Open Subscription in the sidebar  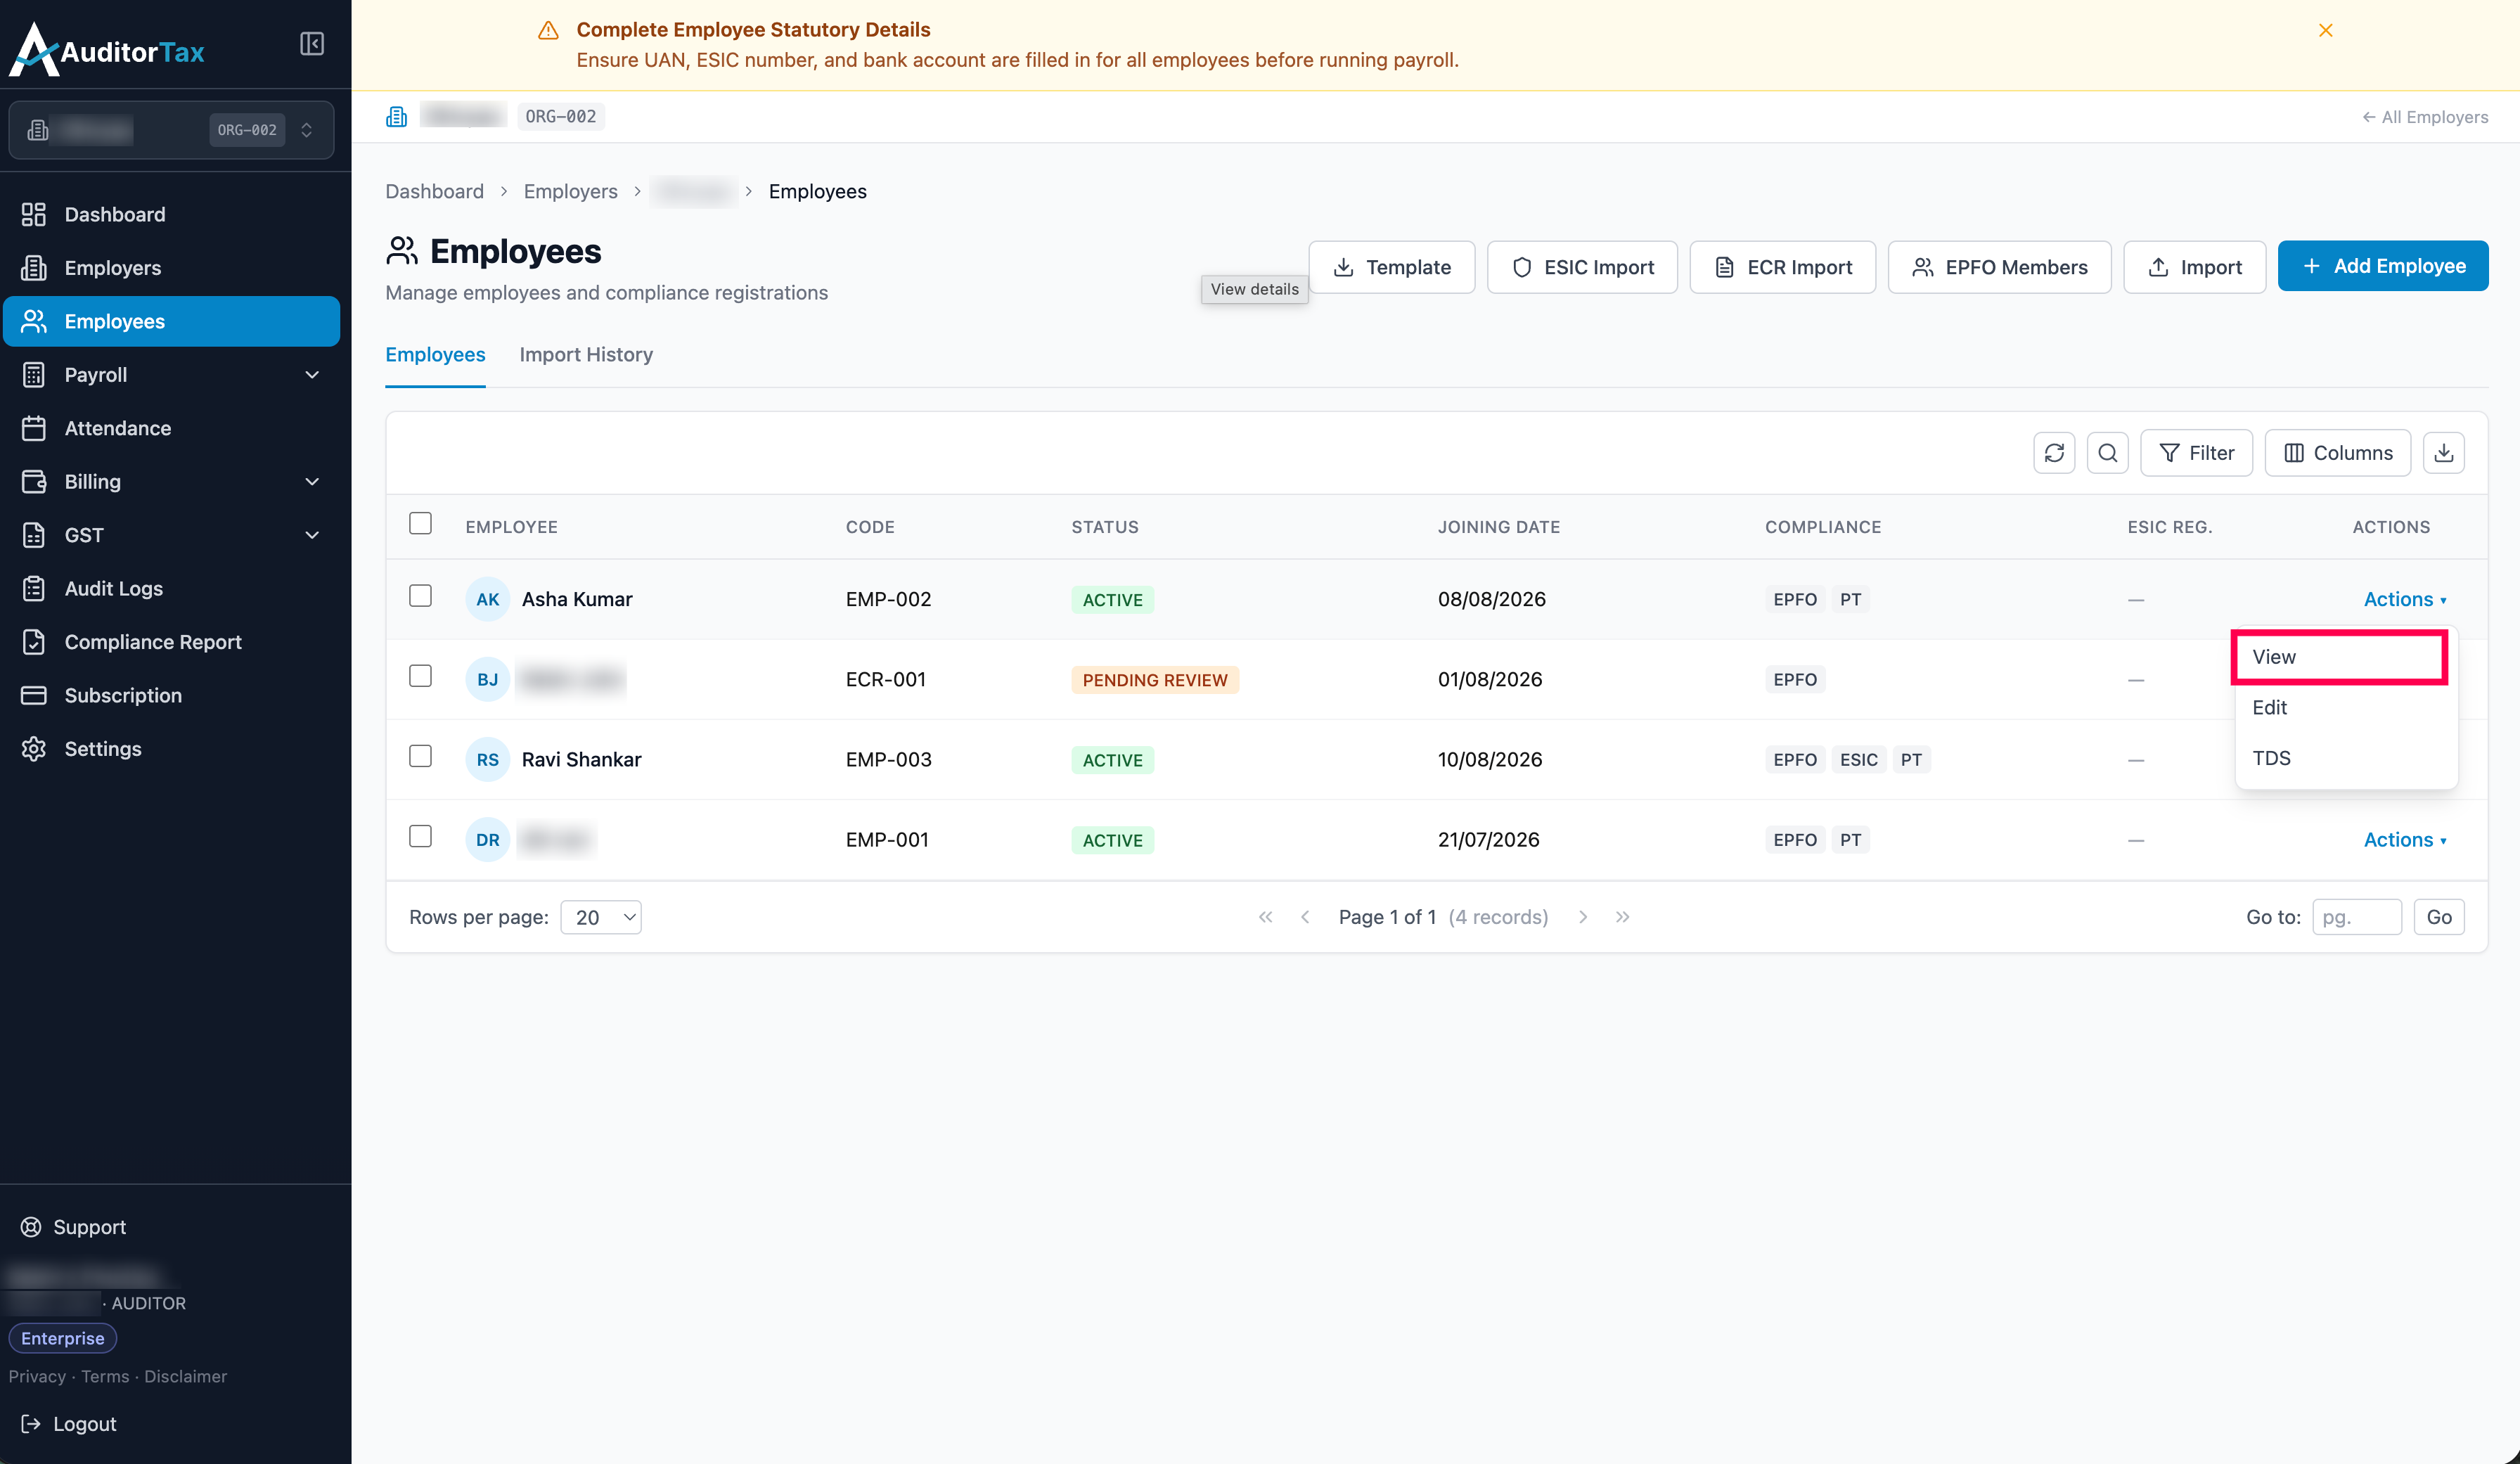click(171, 695)
